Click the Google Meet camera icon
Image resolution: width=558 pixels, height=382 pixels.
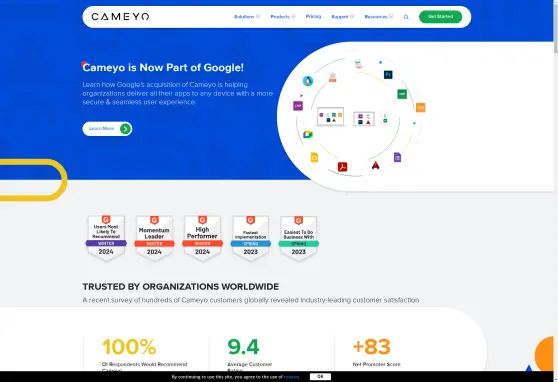point(308,134)
